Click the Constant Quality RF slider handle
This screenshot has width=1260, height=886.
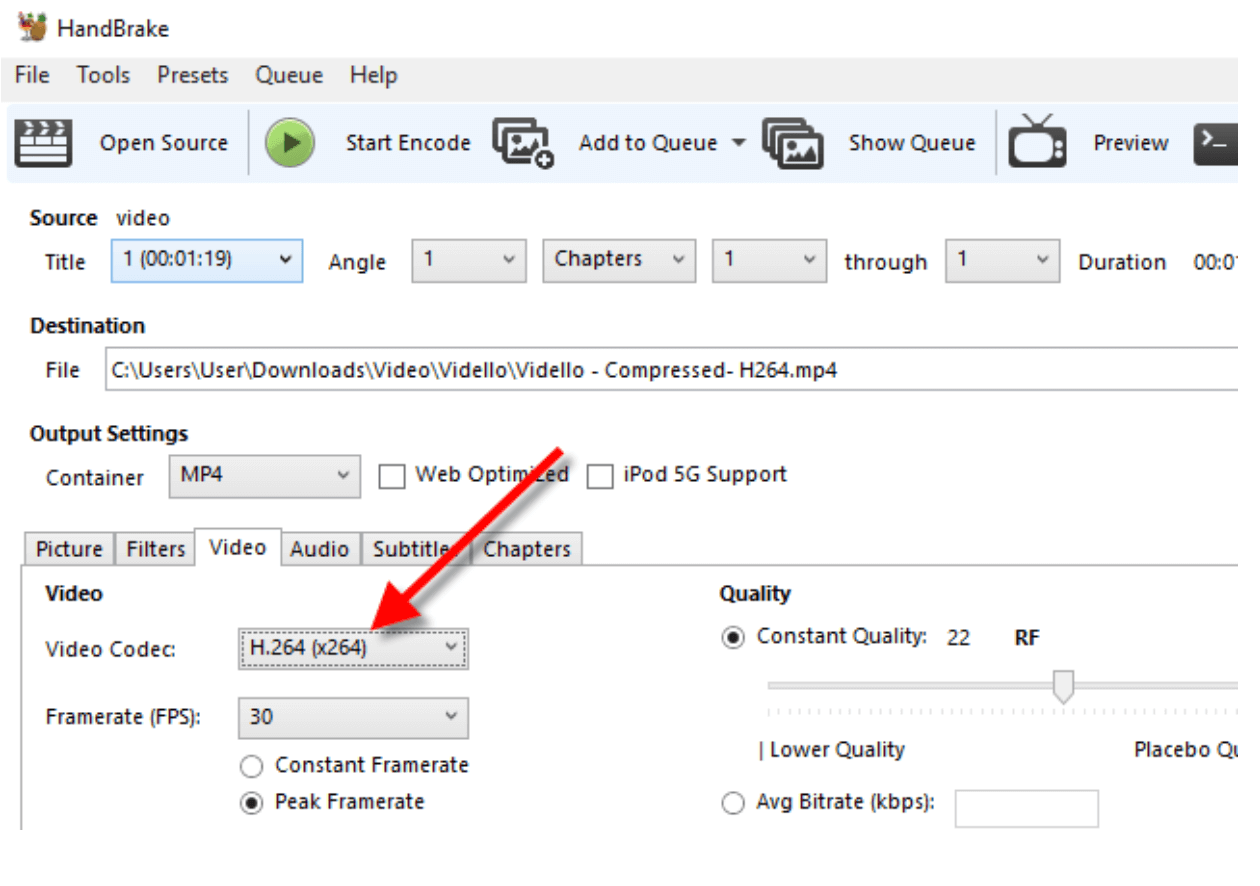1064,686
